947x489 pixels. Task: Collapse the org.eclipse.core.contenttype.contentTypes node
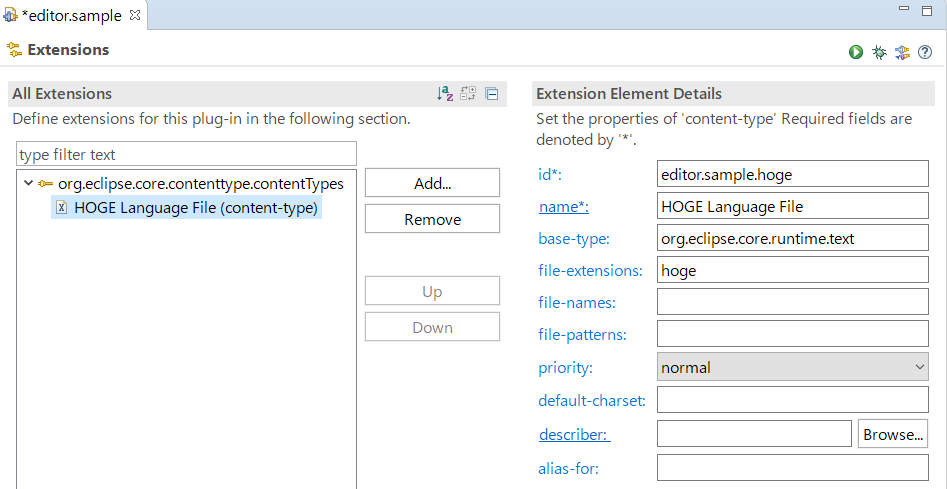[x=27, y=184]
